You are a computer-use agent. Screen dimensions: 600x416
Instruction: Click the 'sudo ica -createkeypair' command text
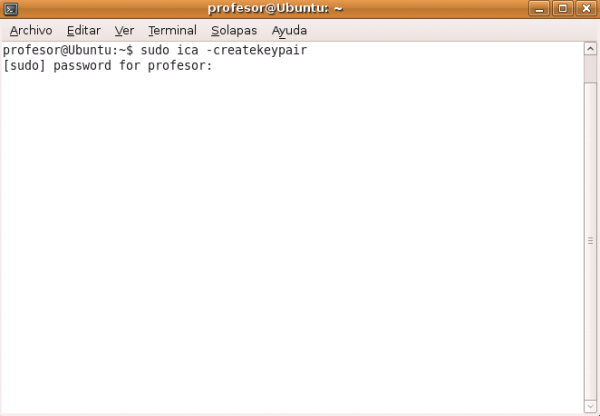224,50
